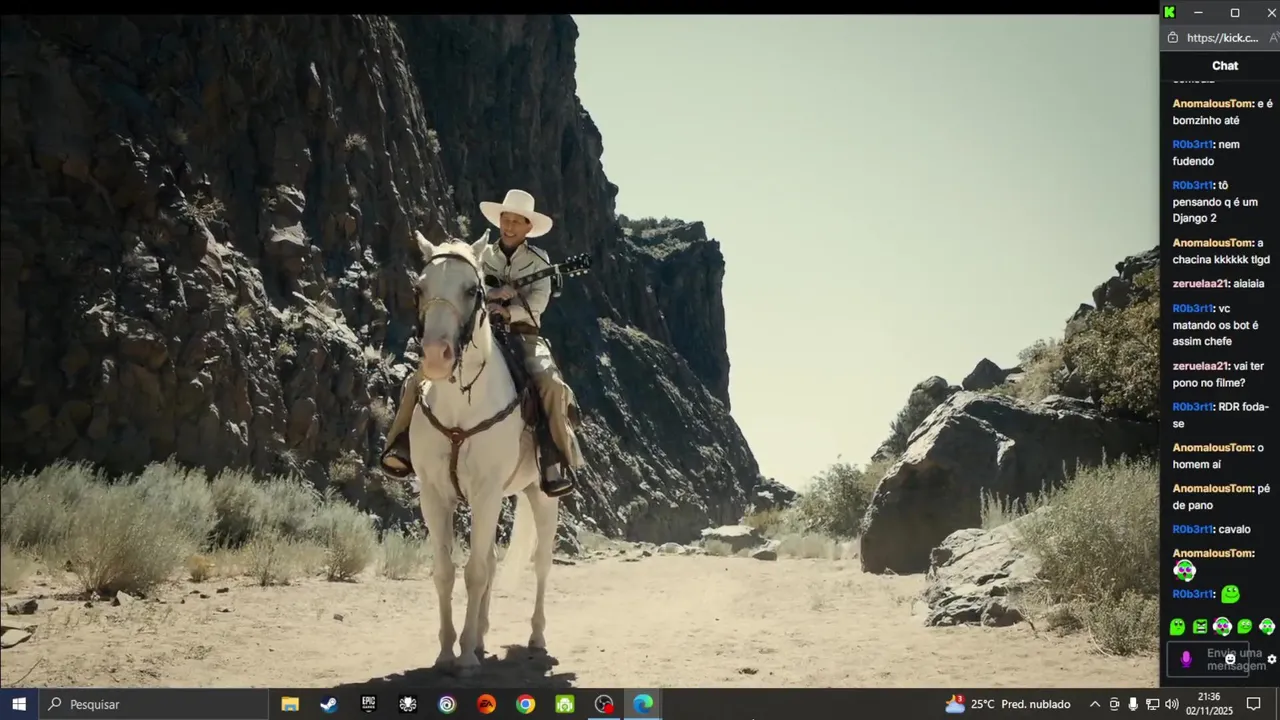The image size is (1280, 720).
Task: Pick the first green wide-eyed emote in the emote row
Action: 1178,627
